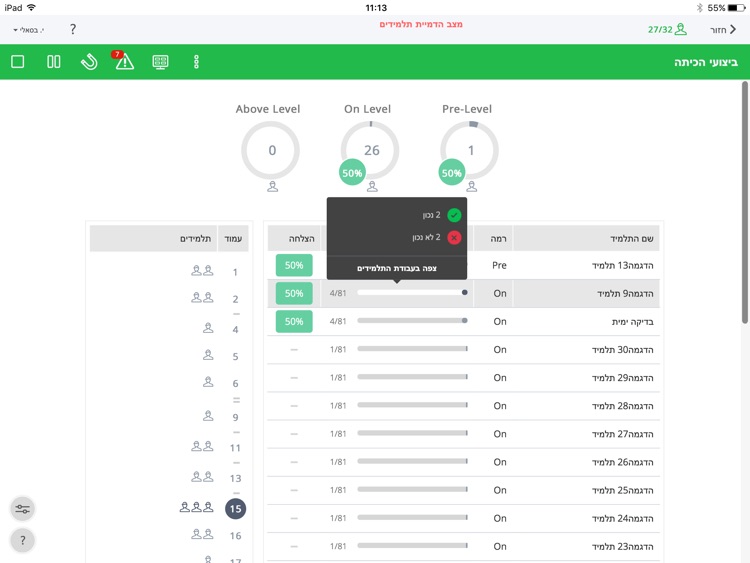Click student icon under Pre-Level
The image size is (750, 563).
(472, 187)
